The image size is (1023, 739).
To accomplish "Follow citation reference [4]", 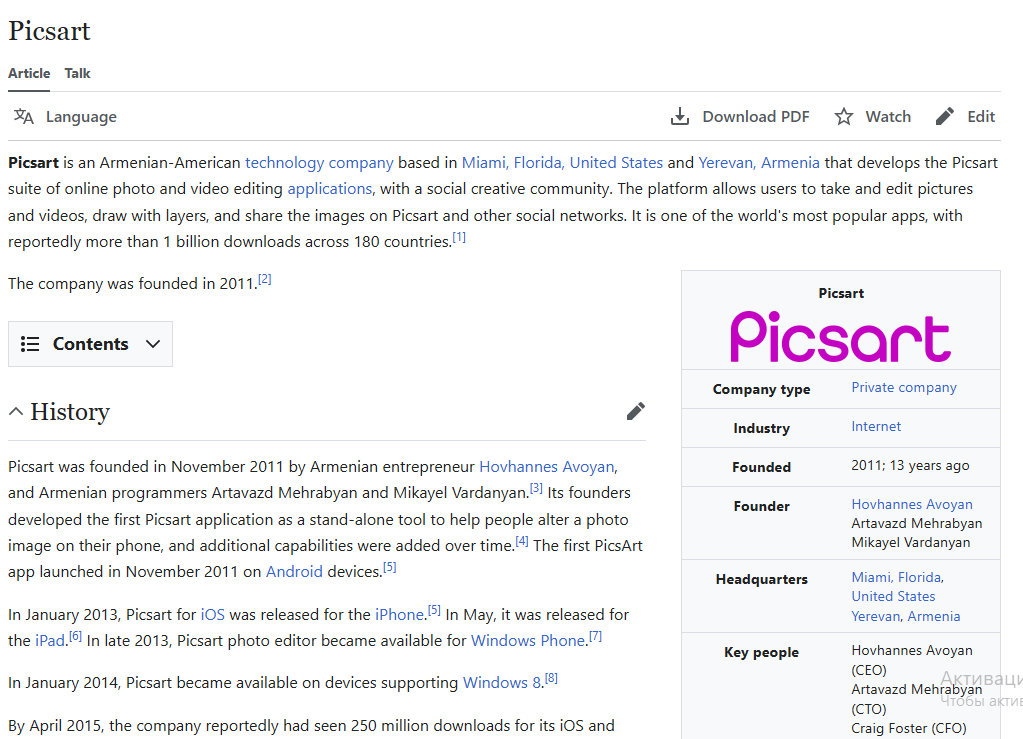I will coord(522,541).
